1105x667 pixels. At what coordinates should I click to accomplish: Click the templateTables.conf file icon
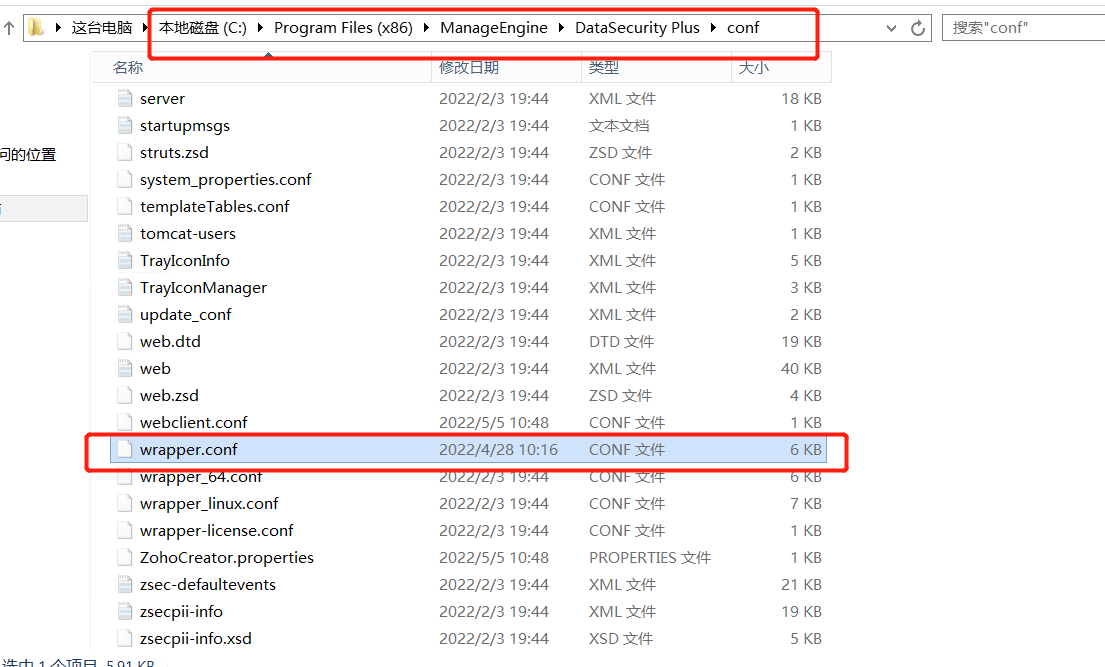125,207
